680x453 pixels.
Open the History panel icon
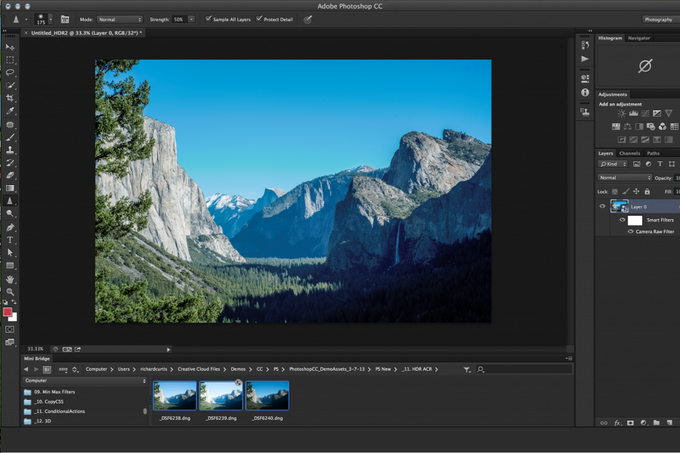pos(585,45)
